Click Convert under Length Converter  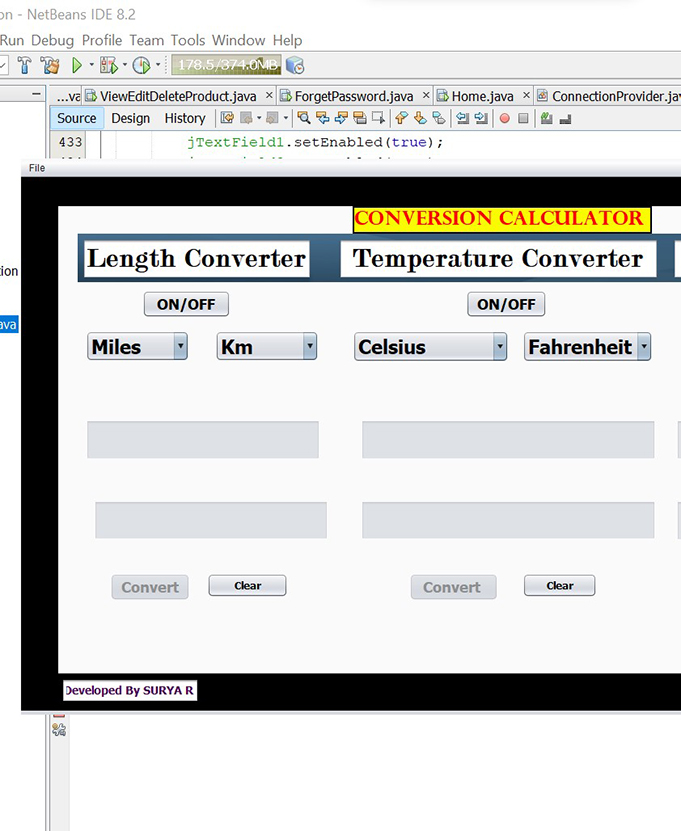(x=150, y=587)
